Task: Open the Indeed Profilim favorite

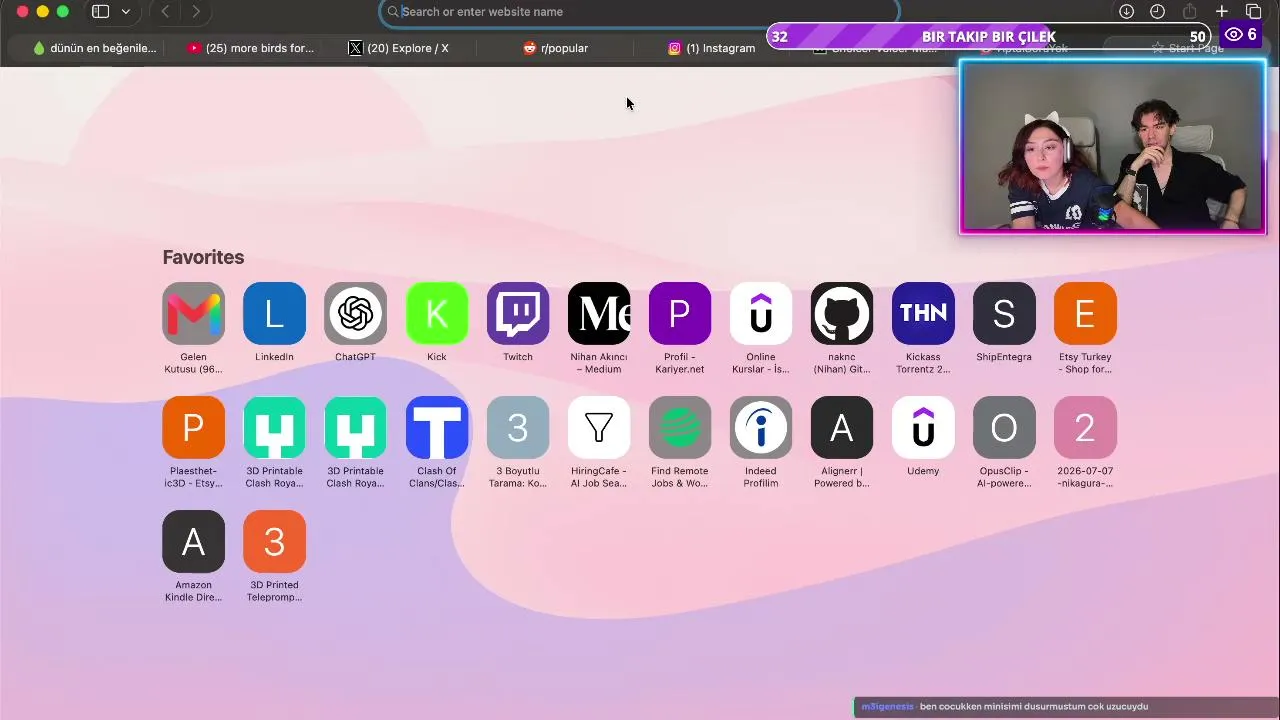Action: coord(761,428)
